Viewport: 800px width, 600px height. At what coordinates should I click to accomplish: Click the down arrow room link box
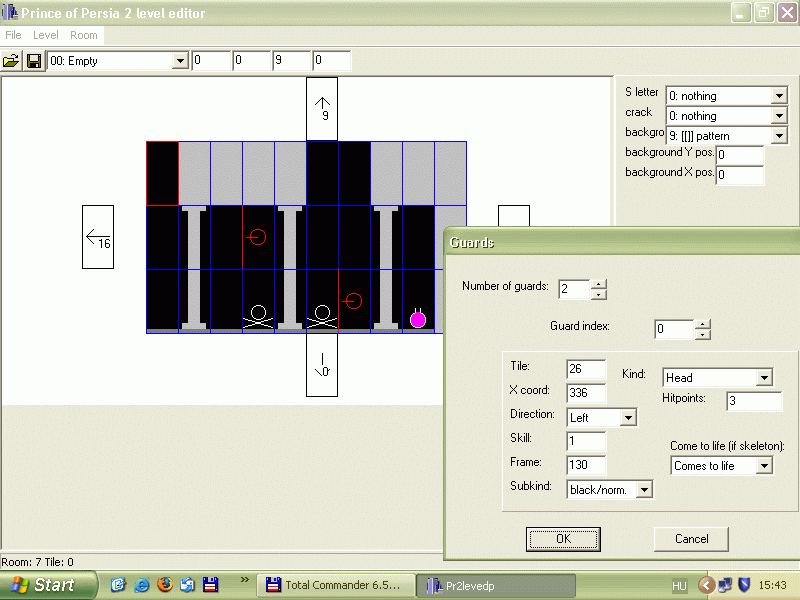click(x=322, y=365)
